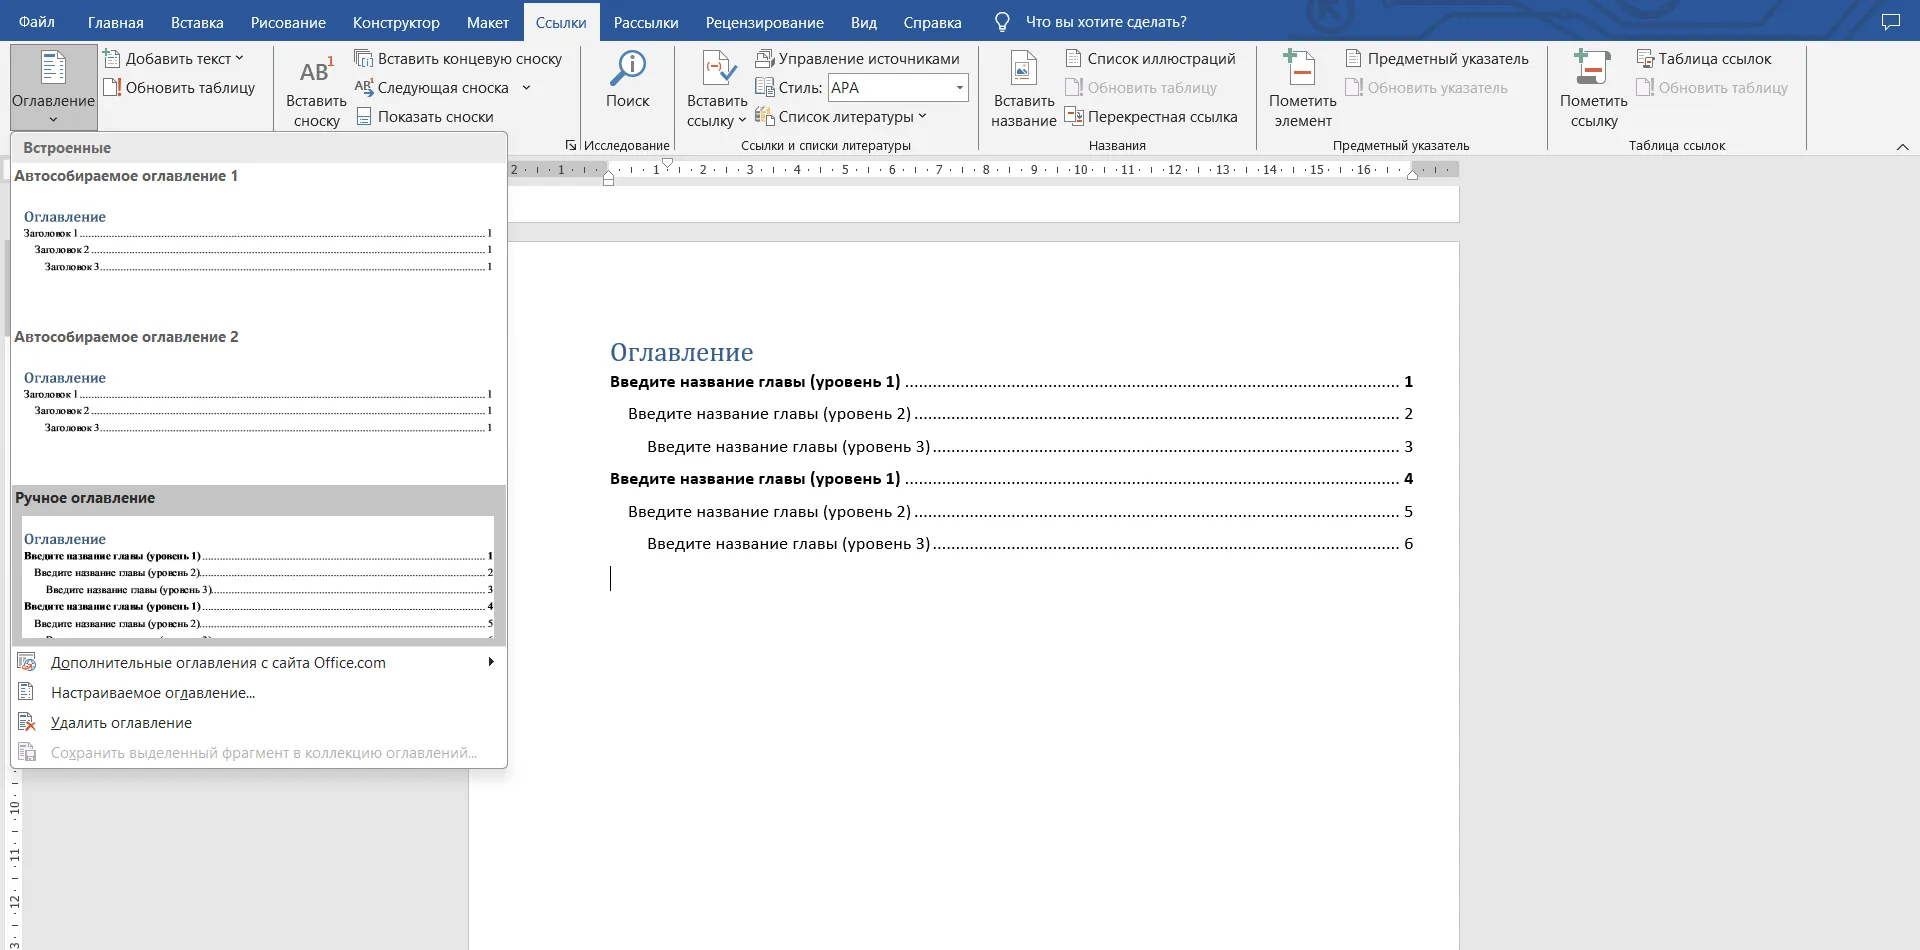
Task: Click the level 3 entry with page 3
Action: point(1030,447)
